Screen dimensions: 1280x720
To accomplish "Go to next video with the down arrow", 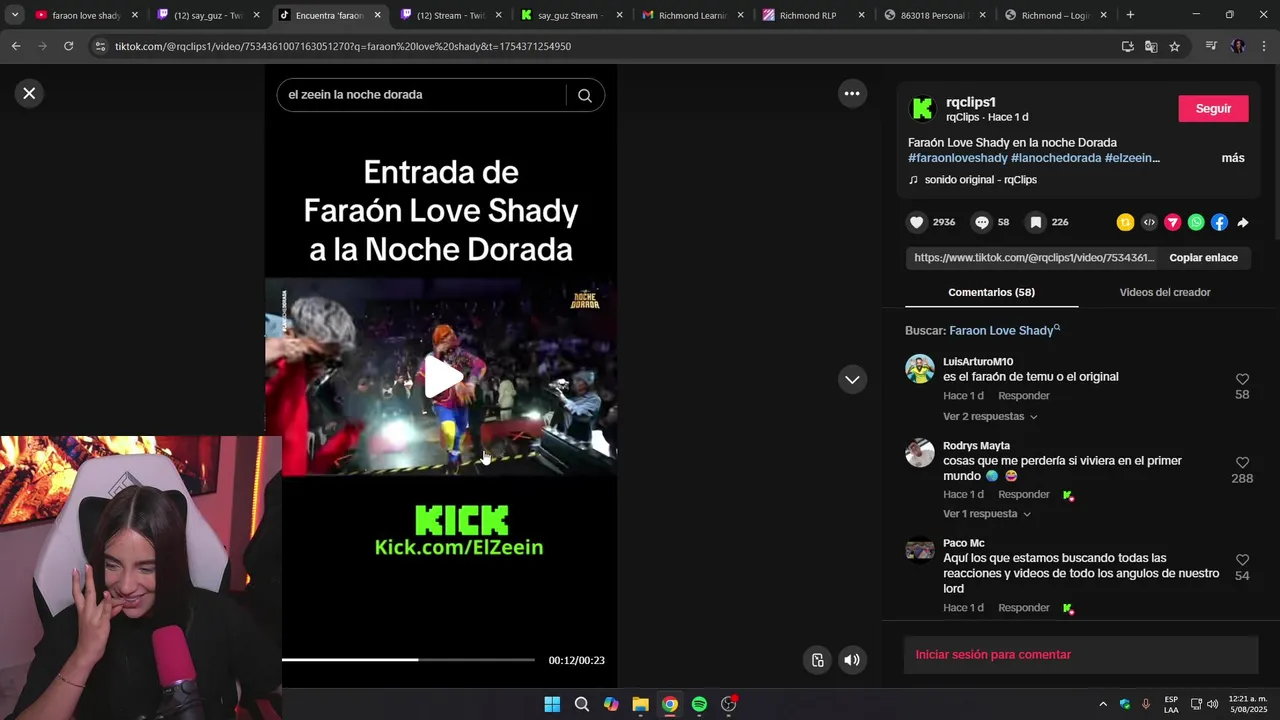I will (852, 379).
